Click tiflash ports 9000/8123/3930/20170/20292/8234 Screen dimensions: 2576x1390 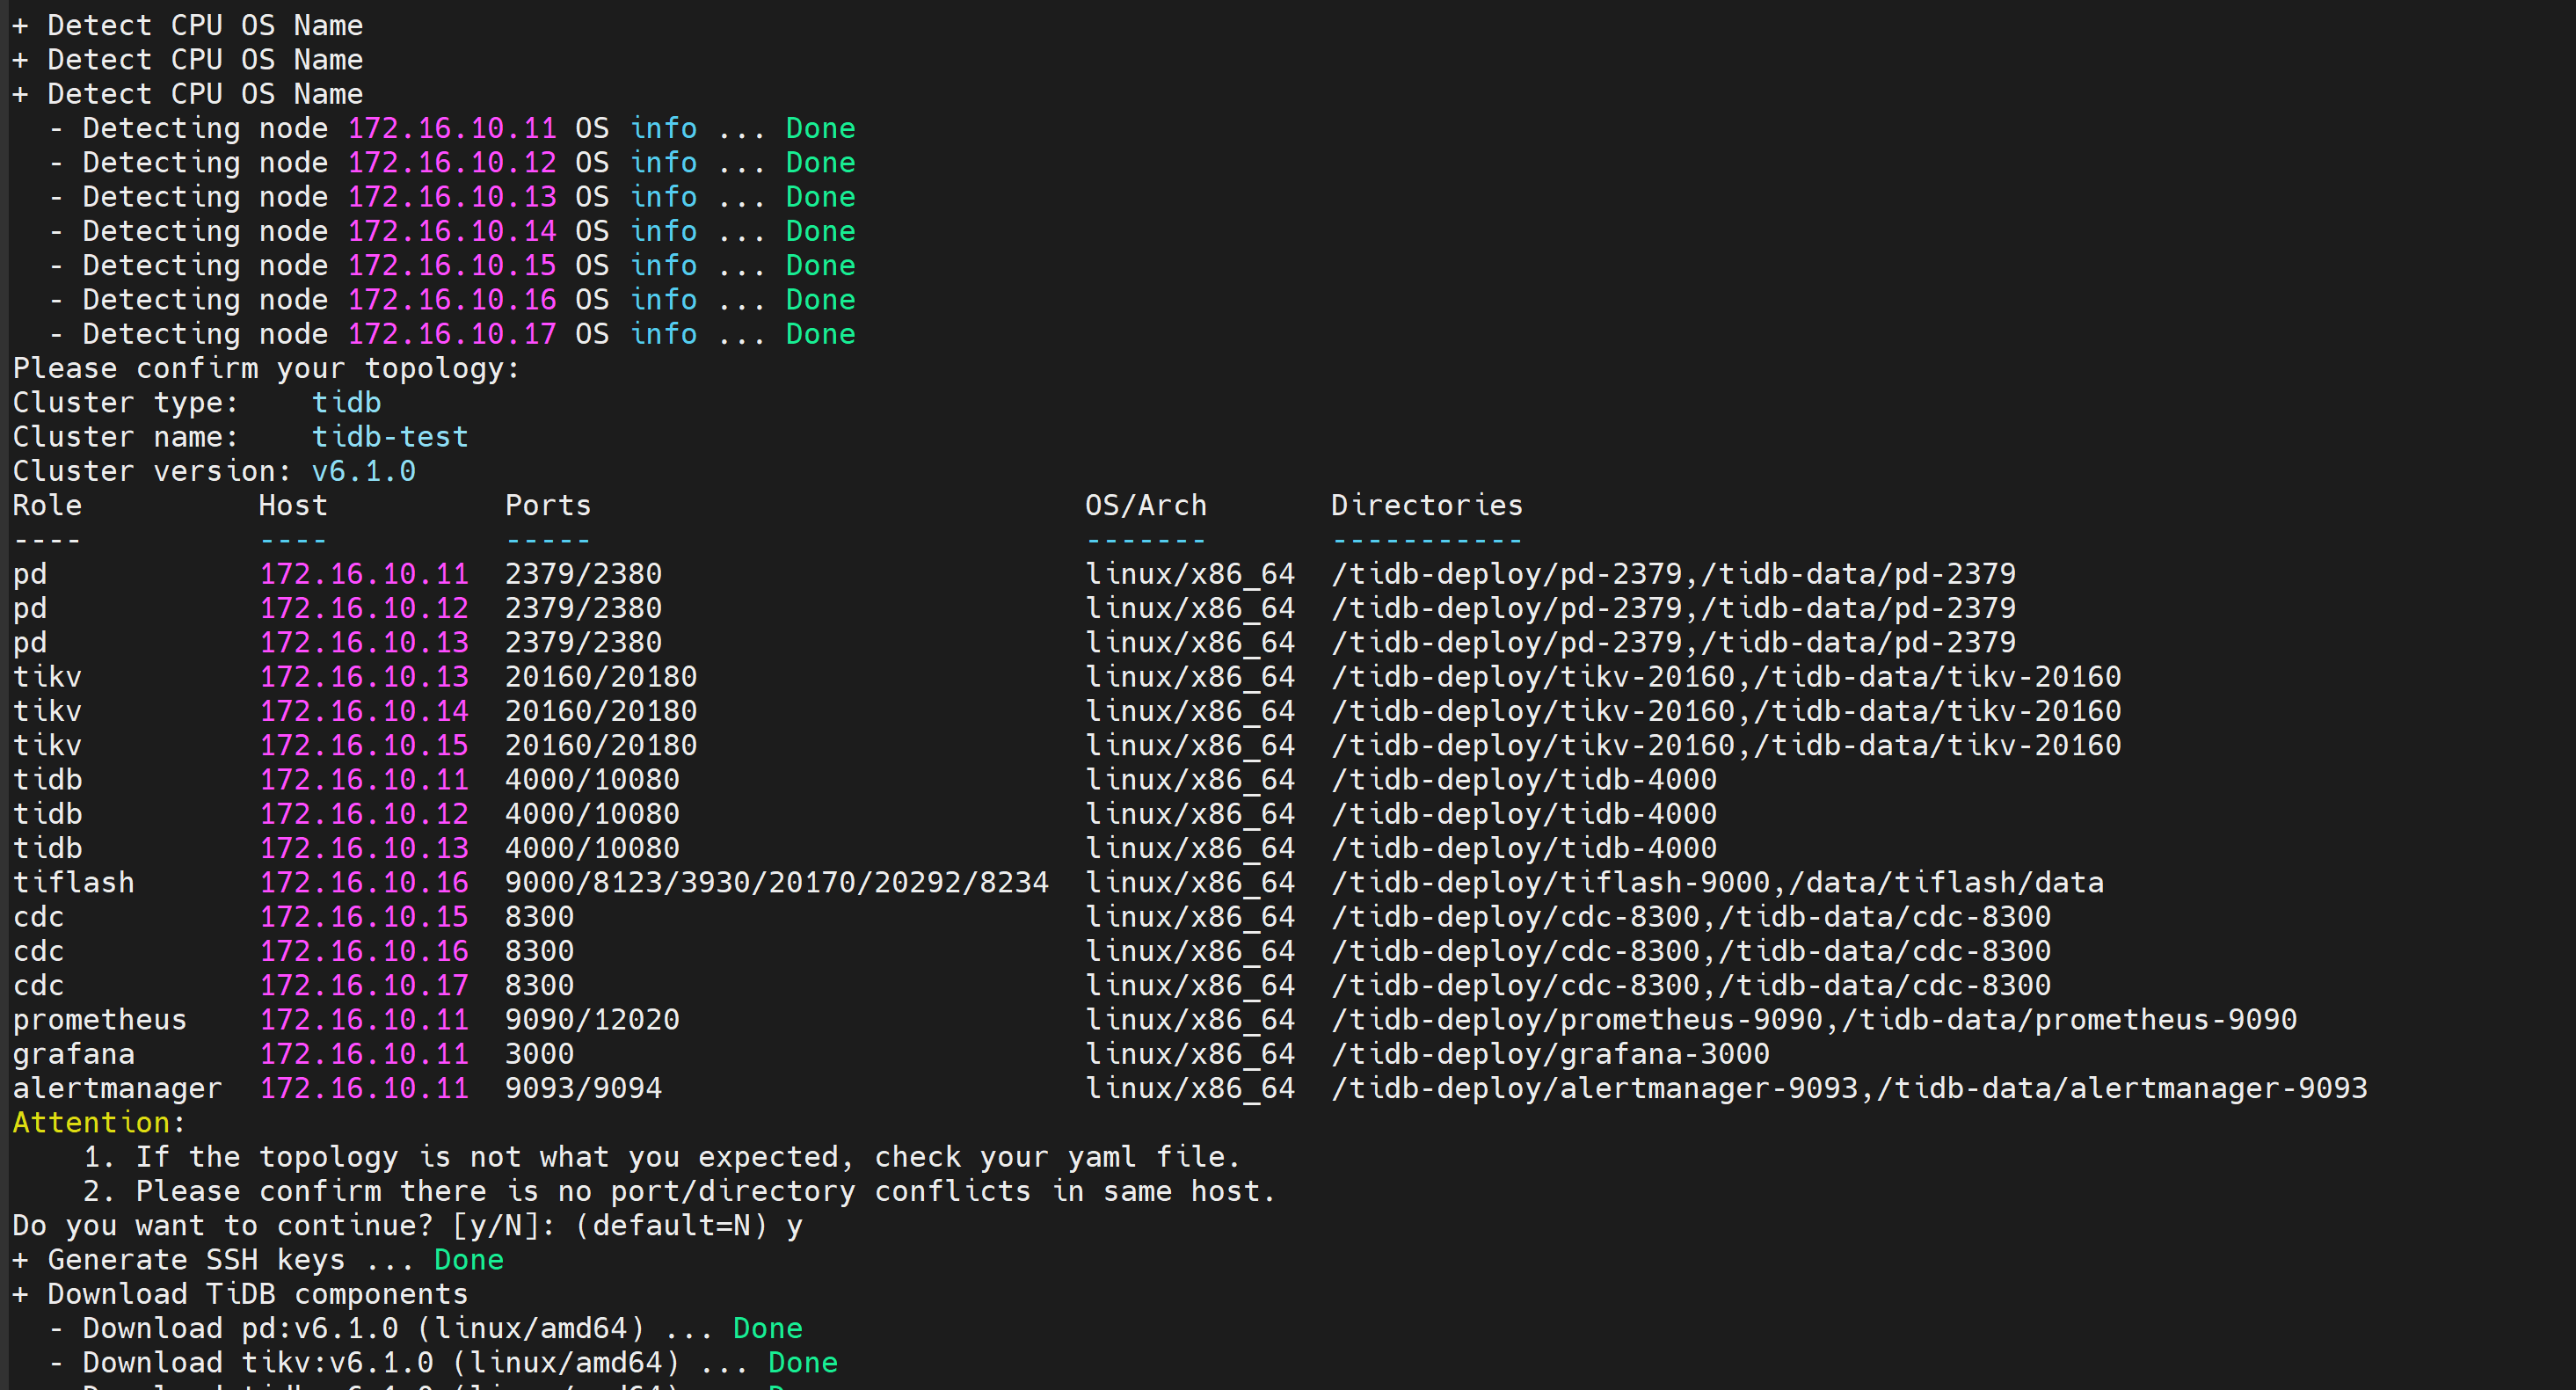777,882
